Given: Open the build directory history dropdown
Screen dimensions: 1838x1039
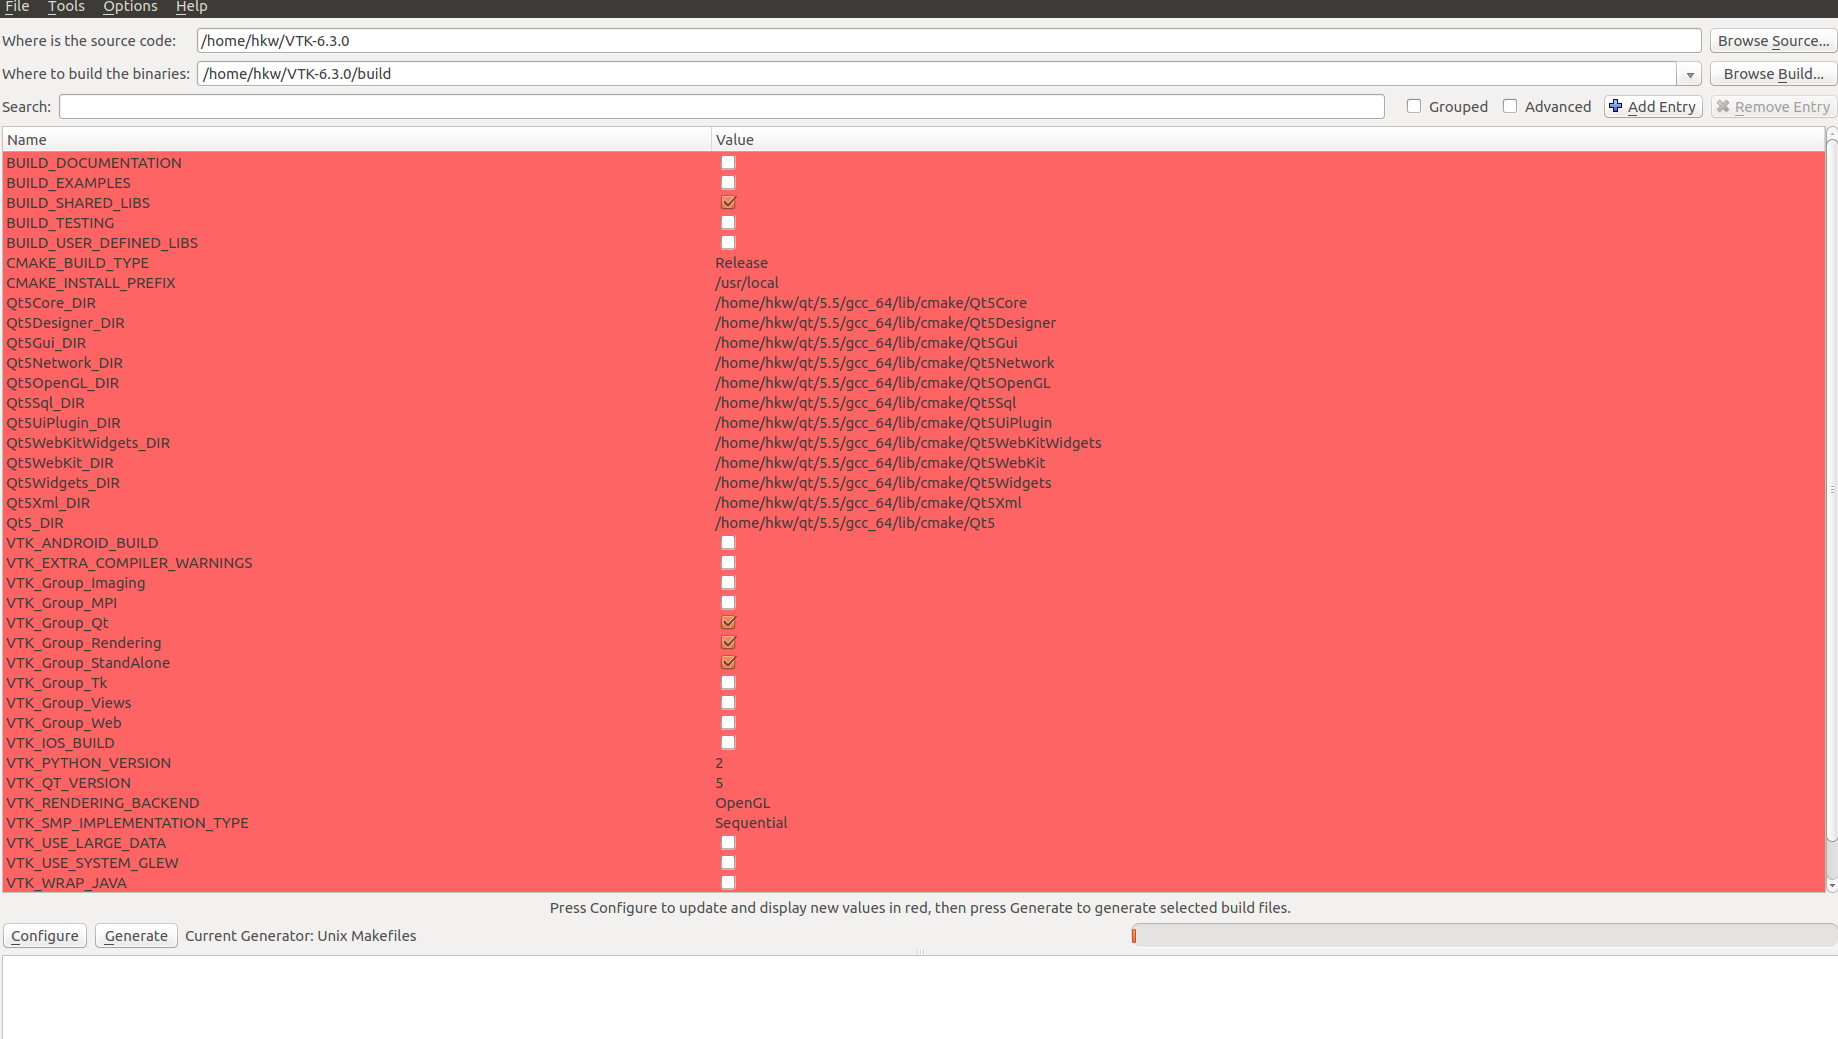Looking at the screenshot, I should 1689,73.
